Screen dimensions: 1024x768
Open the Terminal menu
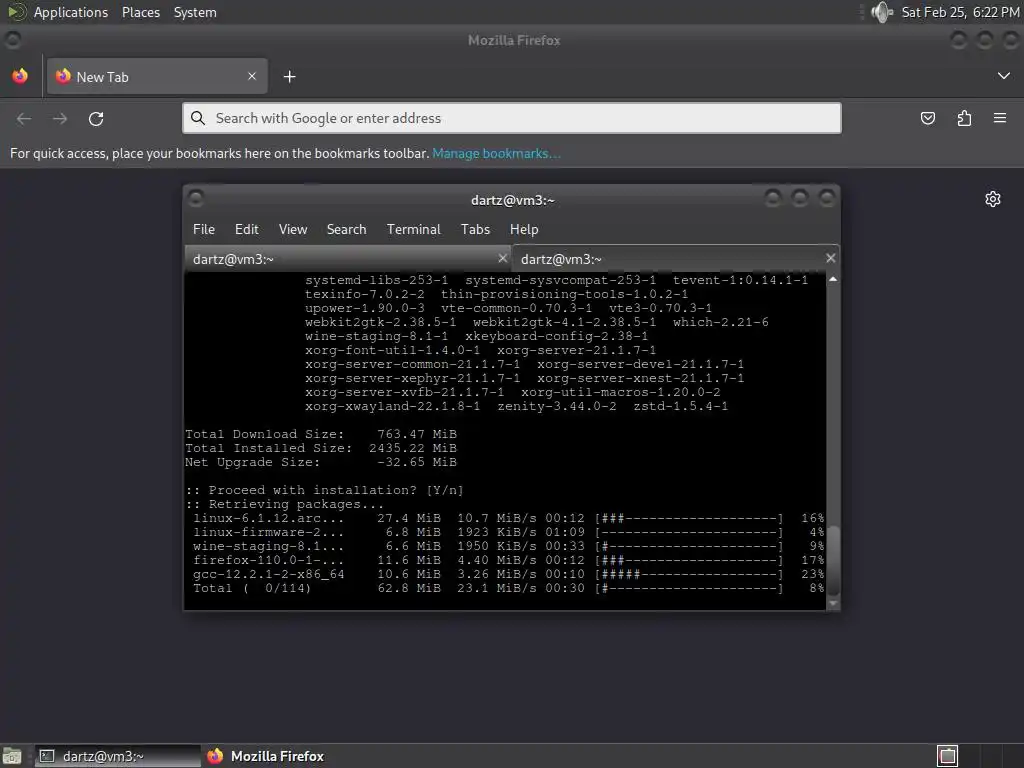(413, 229)
